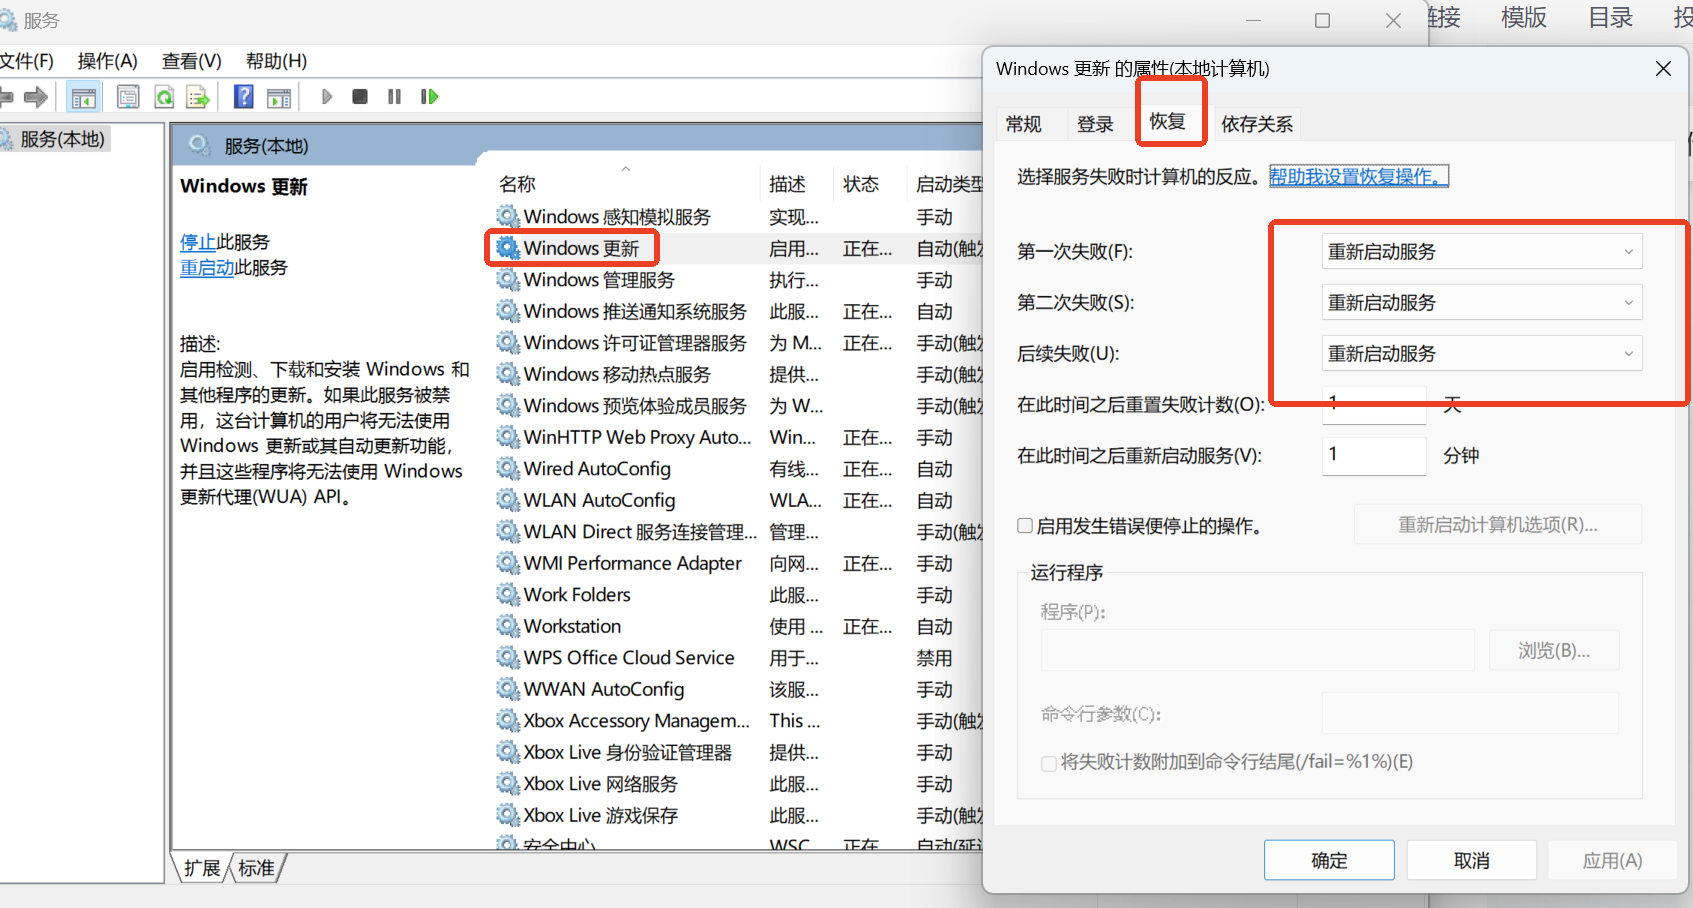Screen dimensions: 1693x908
Task: Click gear icon in 服务(本地) panel header
Action: (199, 145)
